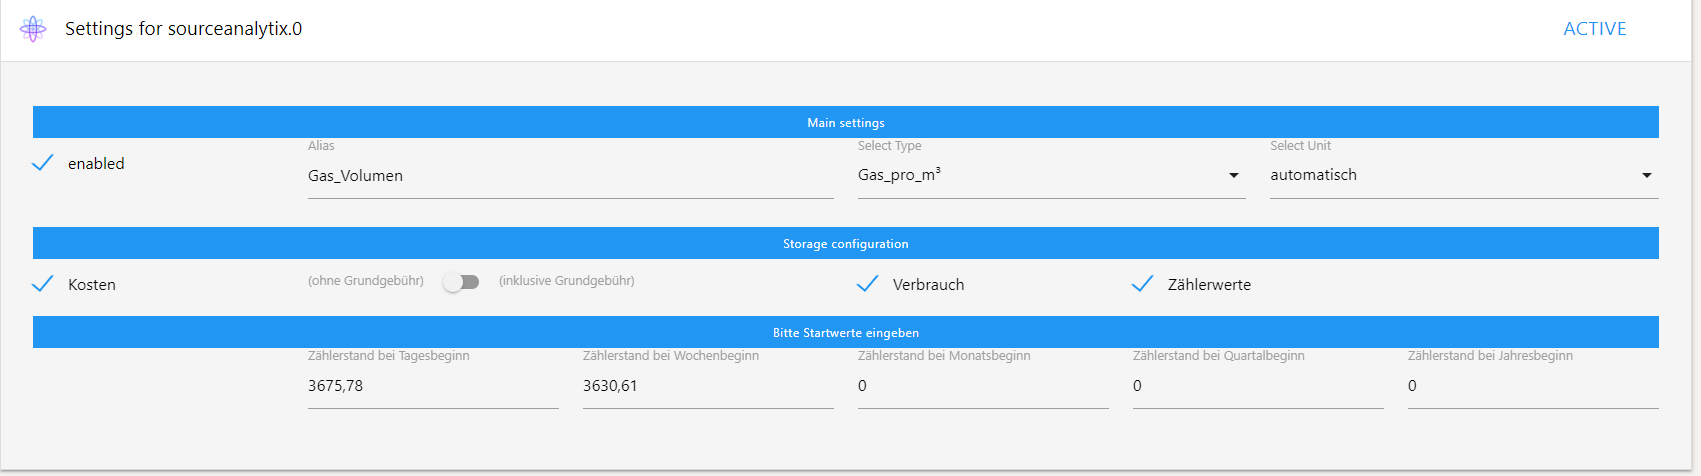This screenshot has height=476, width=1701.
Task: Toggle the Kosten checkbox
Action: click(x=43, y=284)
